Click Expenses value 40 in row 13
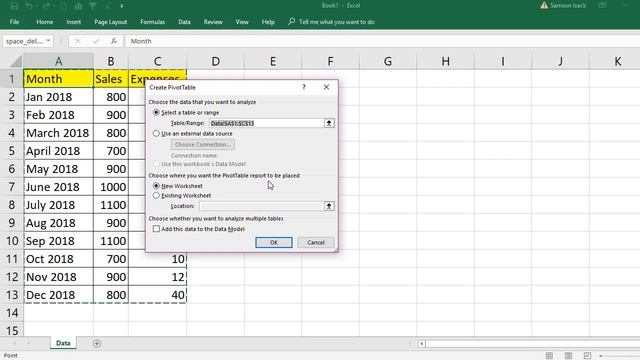Screen dimensions: 640x360 pyautogui.click(x=158, y=295)
